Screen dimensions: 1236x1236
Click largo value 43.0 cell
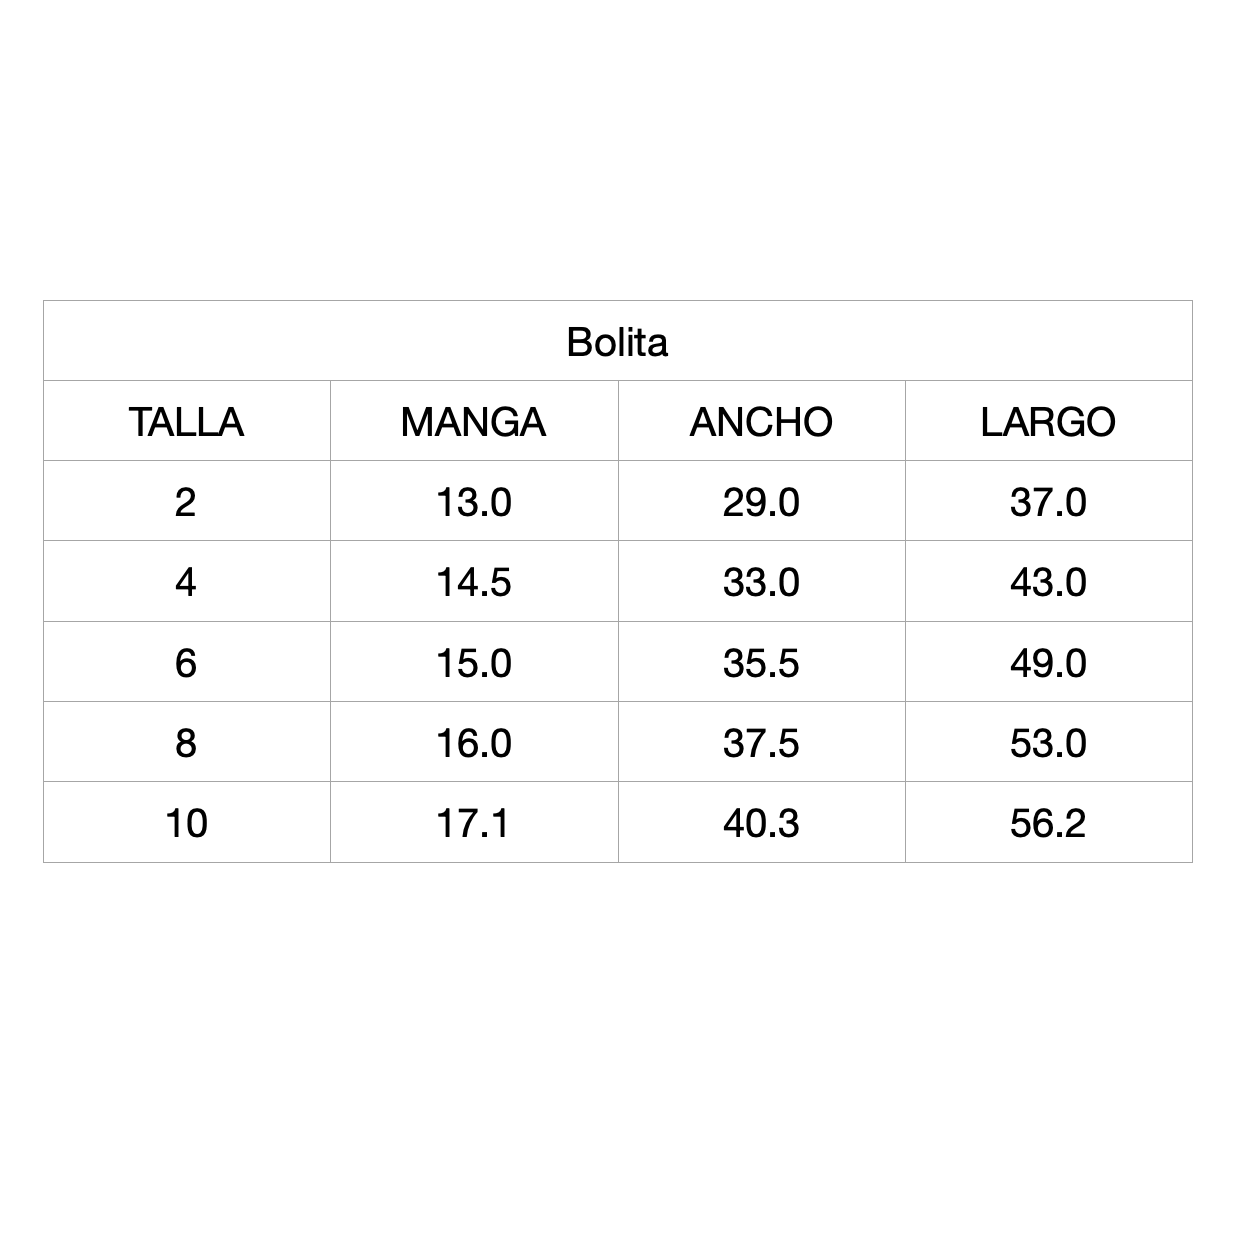pos(1048,582)
